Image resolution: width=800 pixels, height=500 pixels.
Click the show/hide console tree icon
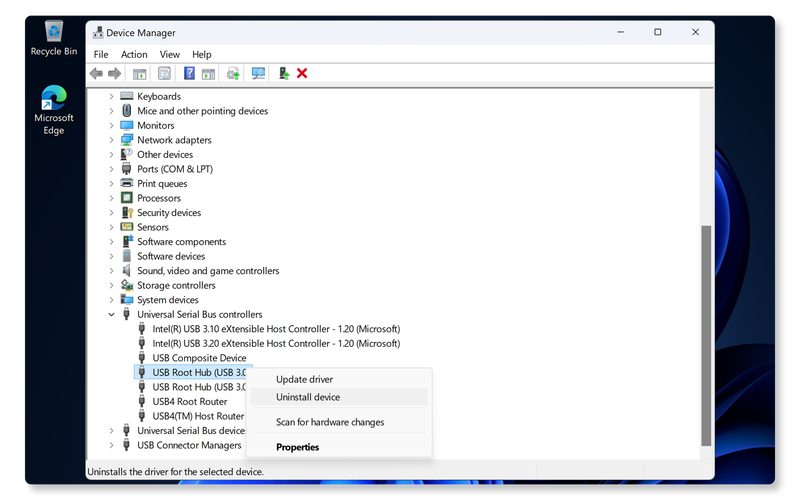(x=140, y=73)
